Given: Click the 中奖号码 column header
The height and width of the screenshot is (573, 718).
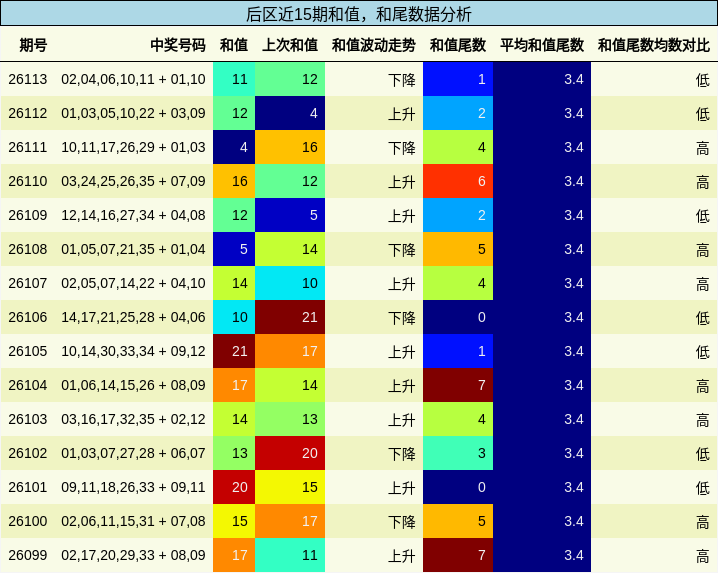Looking at the screenshot, I should pyautogui.click(x=178, y=45).
